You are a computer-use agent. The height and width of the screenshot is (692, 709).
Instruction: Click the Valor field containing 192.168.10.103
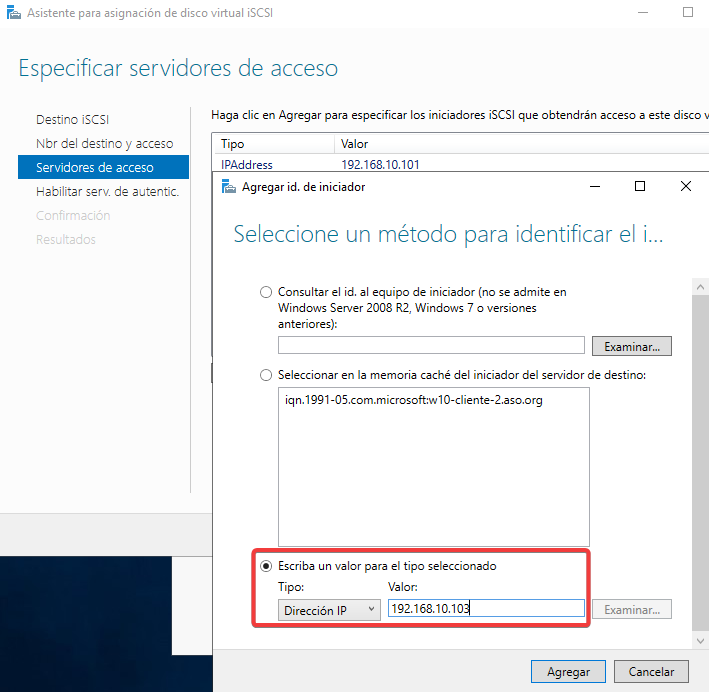coord(485,609)
